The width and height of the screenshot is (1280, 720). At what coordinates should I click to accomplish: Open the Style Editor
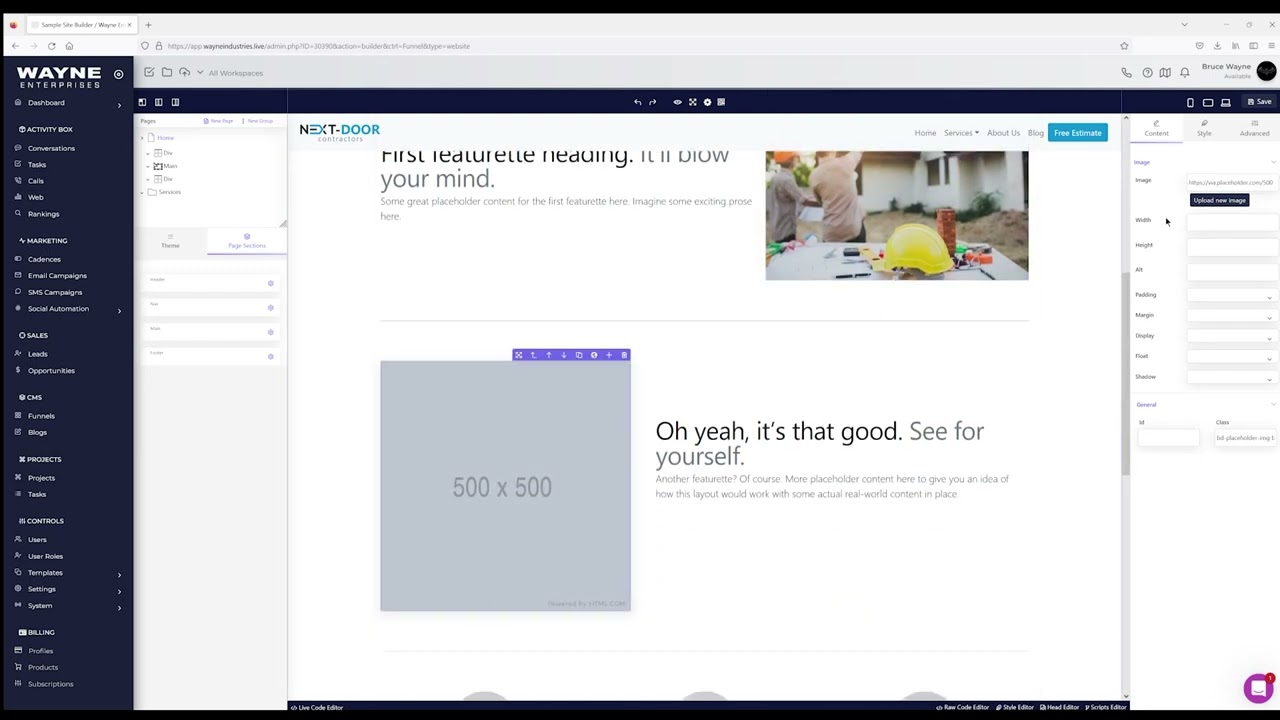click(1014, 707)
